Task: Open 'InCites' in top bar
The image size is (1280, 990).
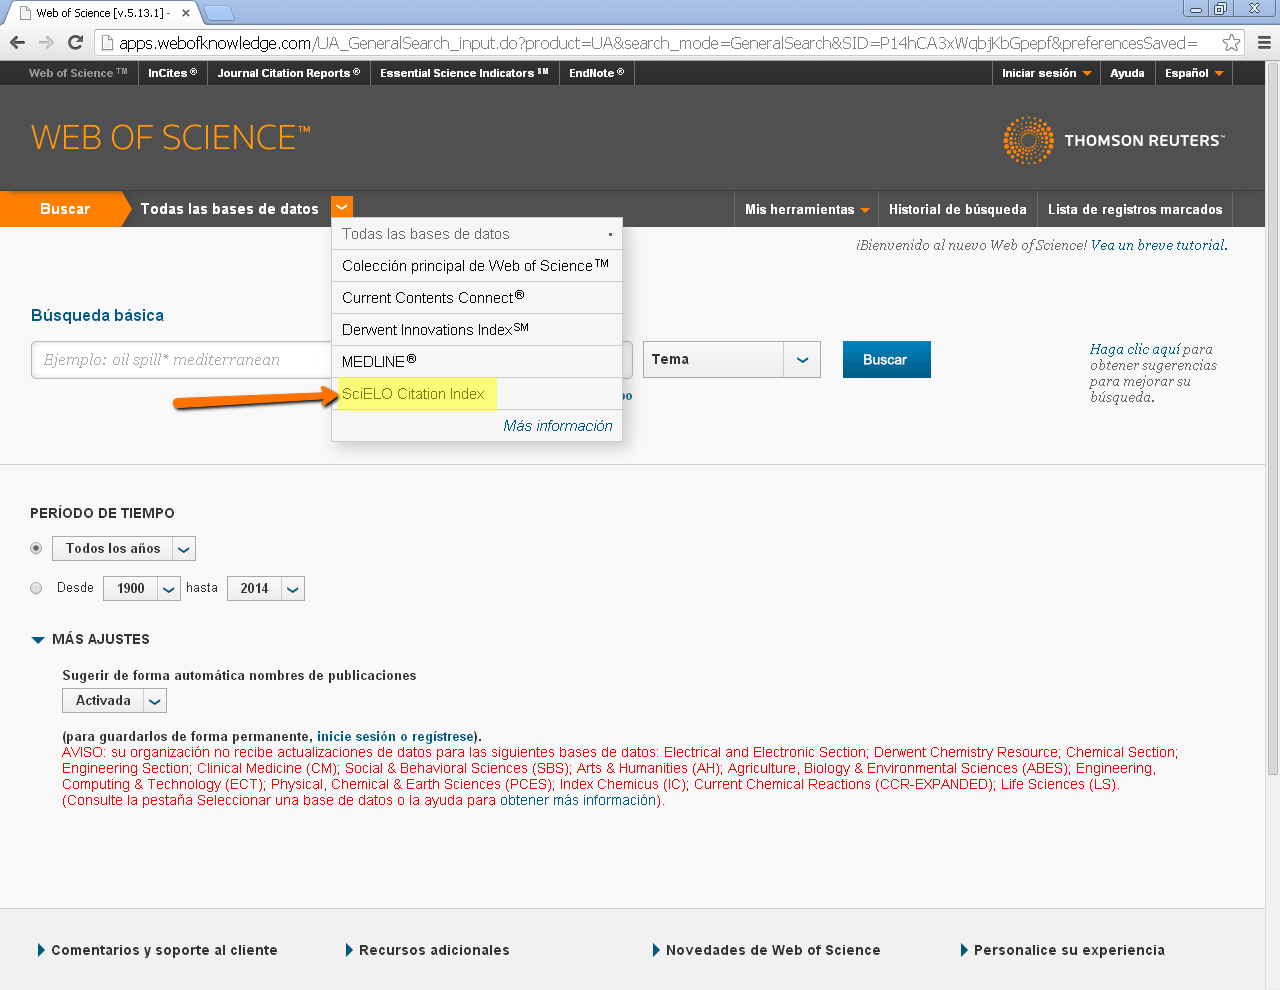Action: [172, 73]
